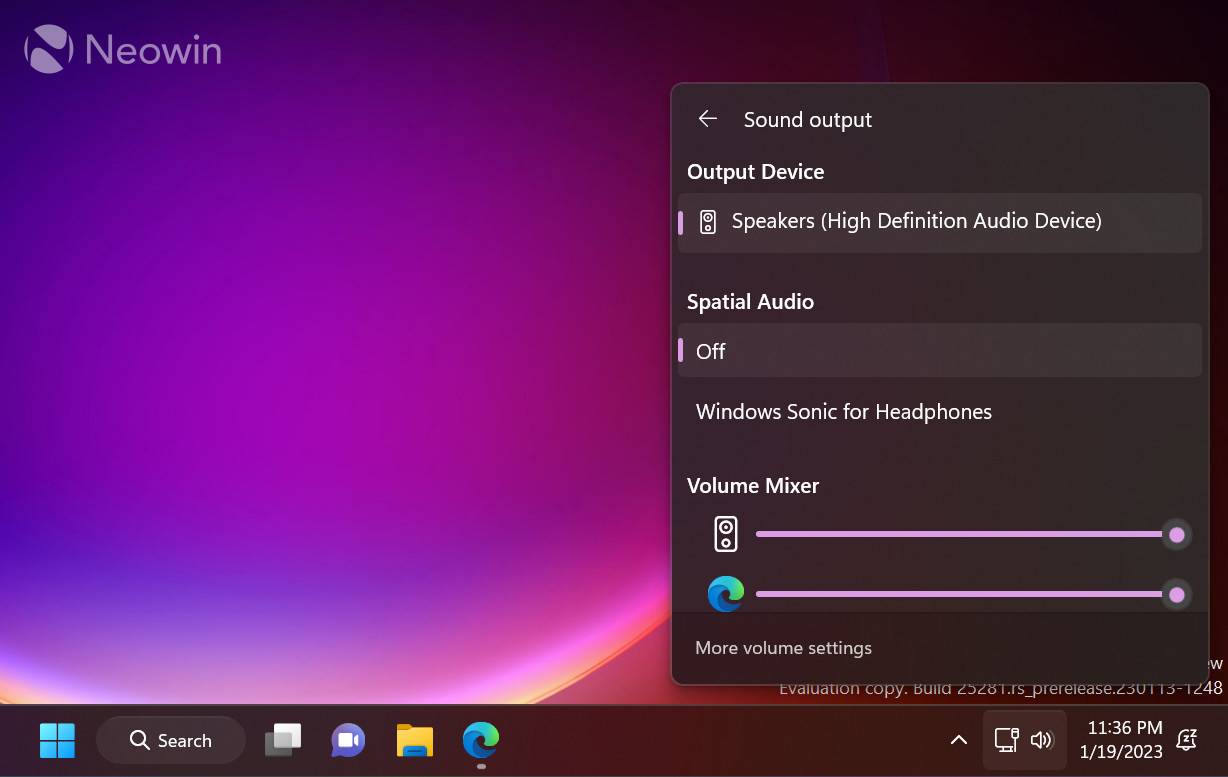Screen dimensions: 1228x777
Task: Click the speaker icon in Volume Mixer
Action: click(x=725, y=533)
